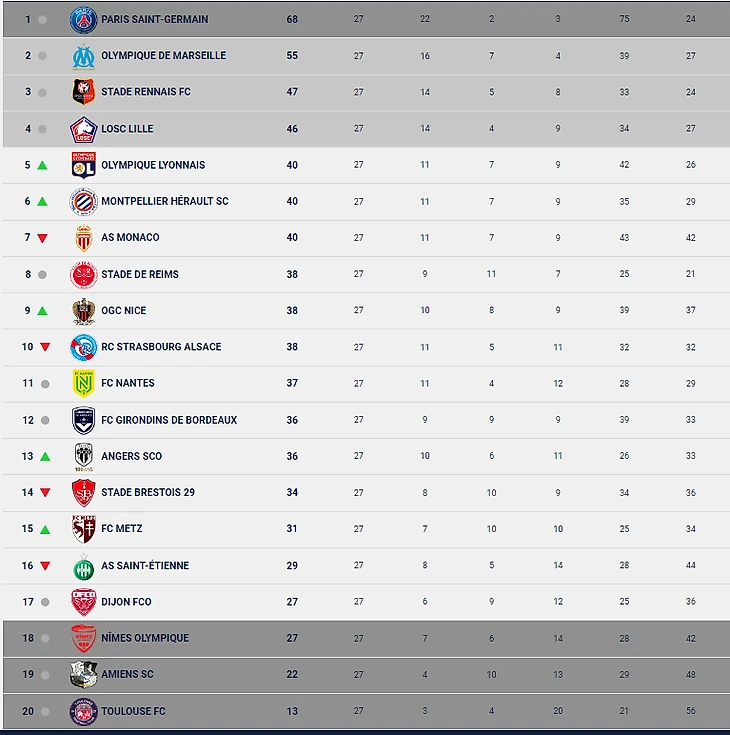Click the AS Monaco club crest
Viewport: 730px width, 735px height.
tap(84, 238)
